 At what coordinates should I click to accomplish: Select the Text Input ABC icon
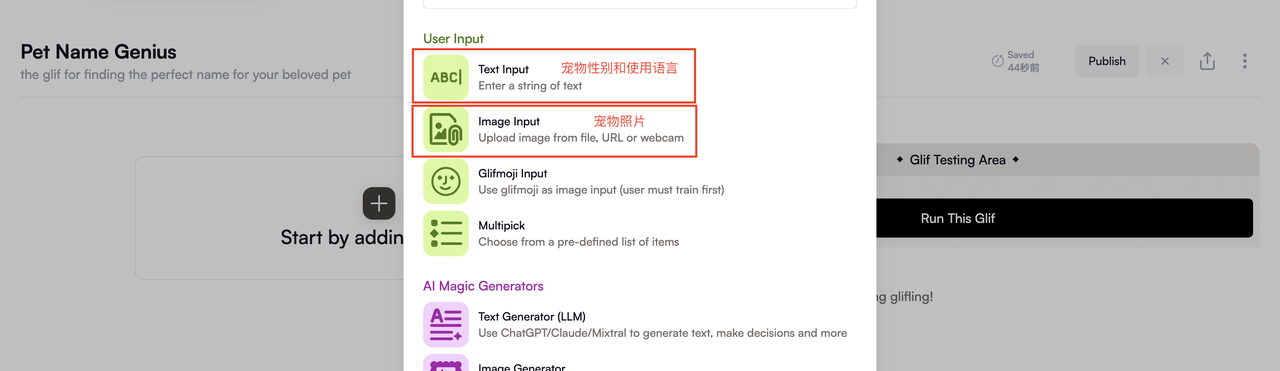446,77
